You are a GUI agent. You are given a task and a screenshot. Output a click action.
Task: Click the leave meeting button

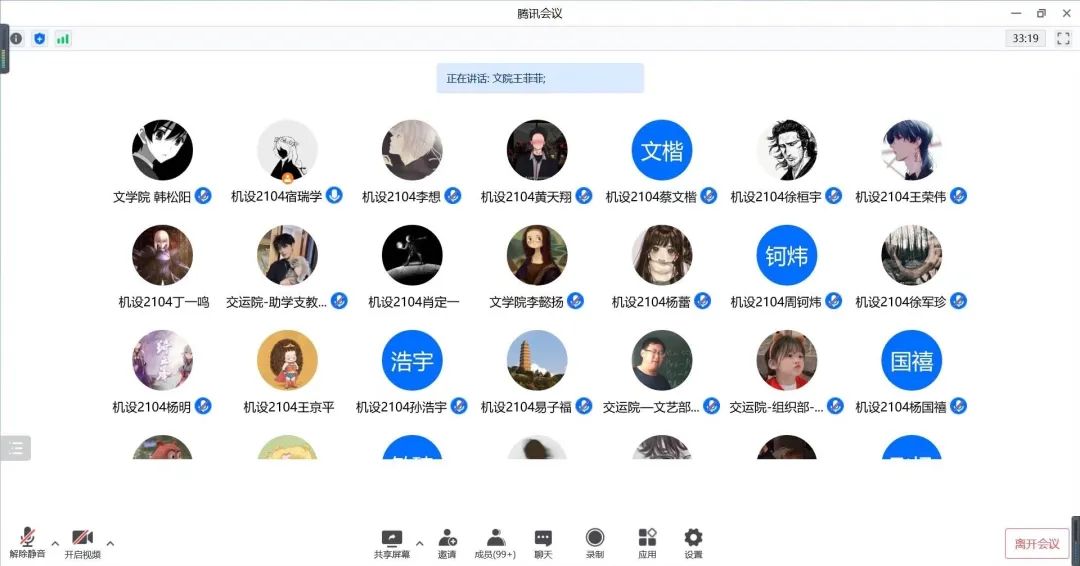coord(1037,544)
